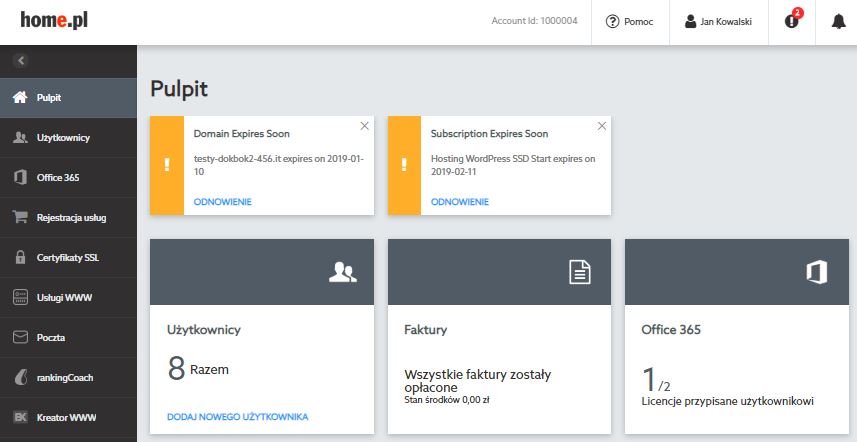Open Pomoc help in the top bar

point(630,22)
